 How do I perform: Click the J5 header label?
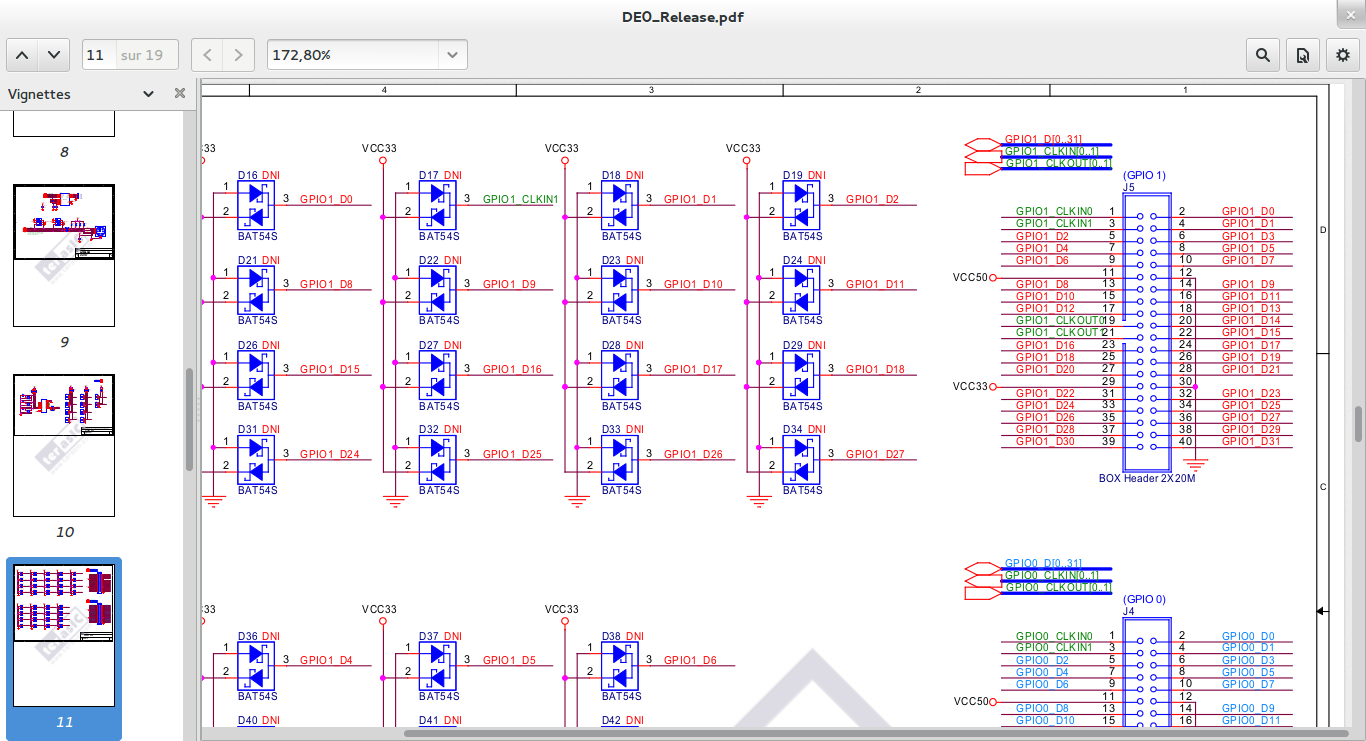pos(1128,187)
